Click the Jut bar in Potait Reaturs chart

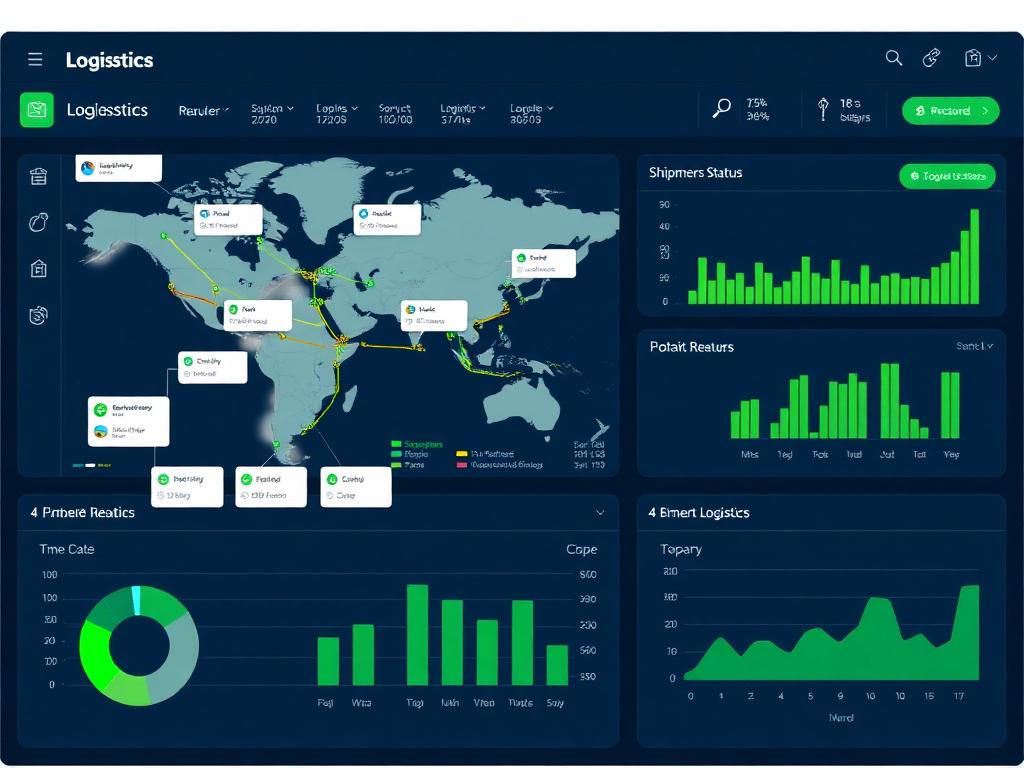pyautogui.click(x=890, y=401)
